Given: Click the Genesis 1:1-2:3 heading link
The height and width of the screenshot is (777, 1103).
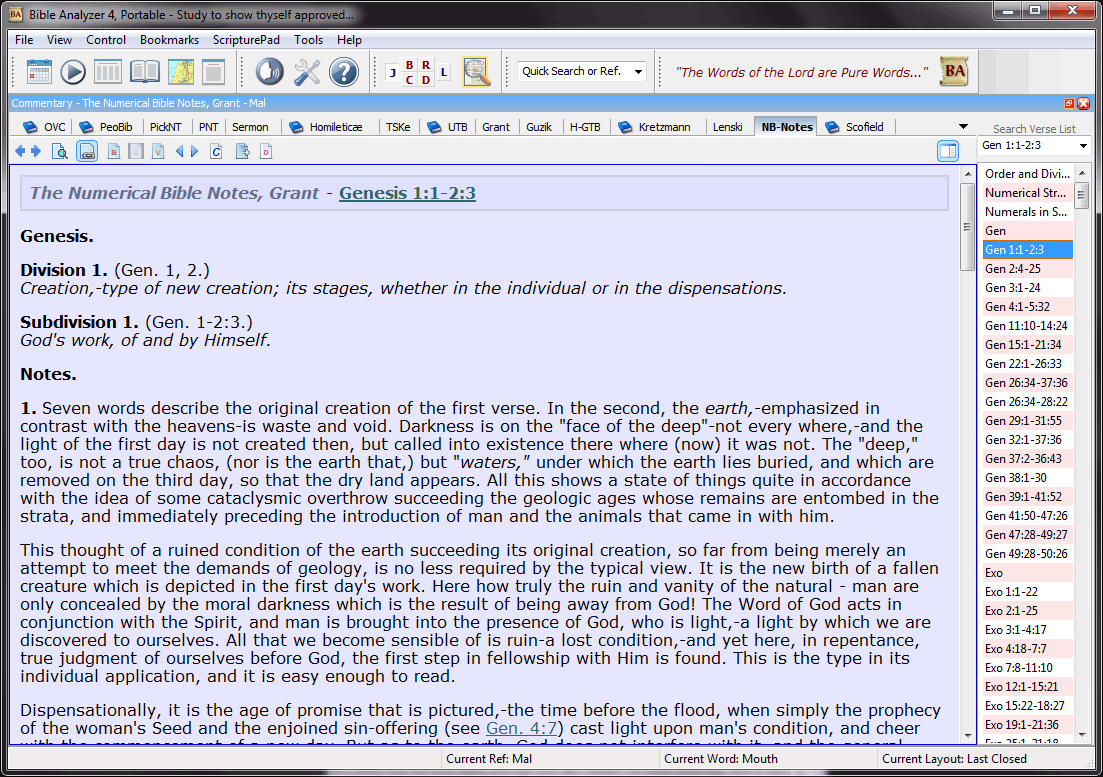Looking at the screenshot, I should pyautogui.click(x=407, y=193).
